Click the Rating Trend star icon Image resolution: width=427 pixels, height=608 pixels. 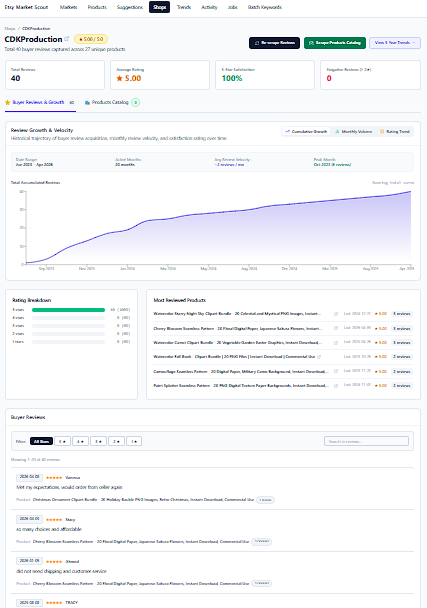point(382,131)
